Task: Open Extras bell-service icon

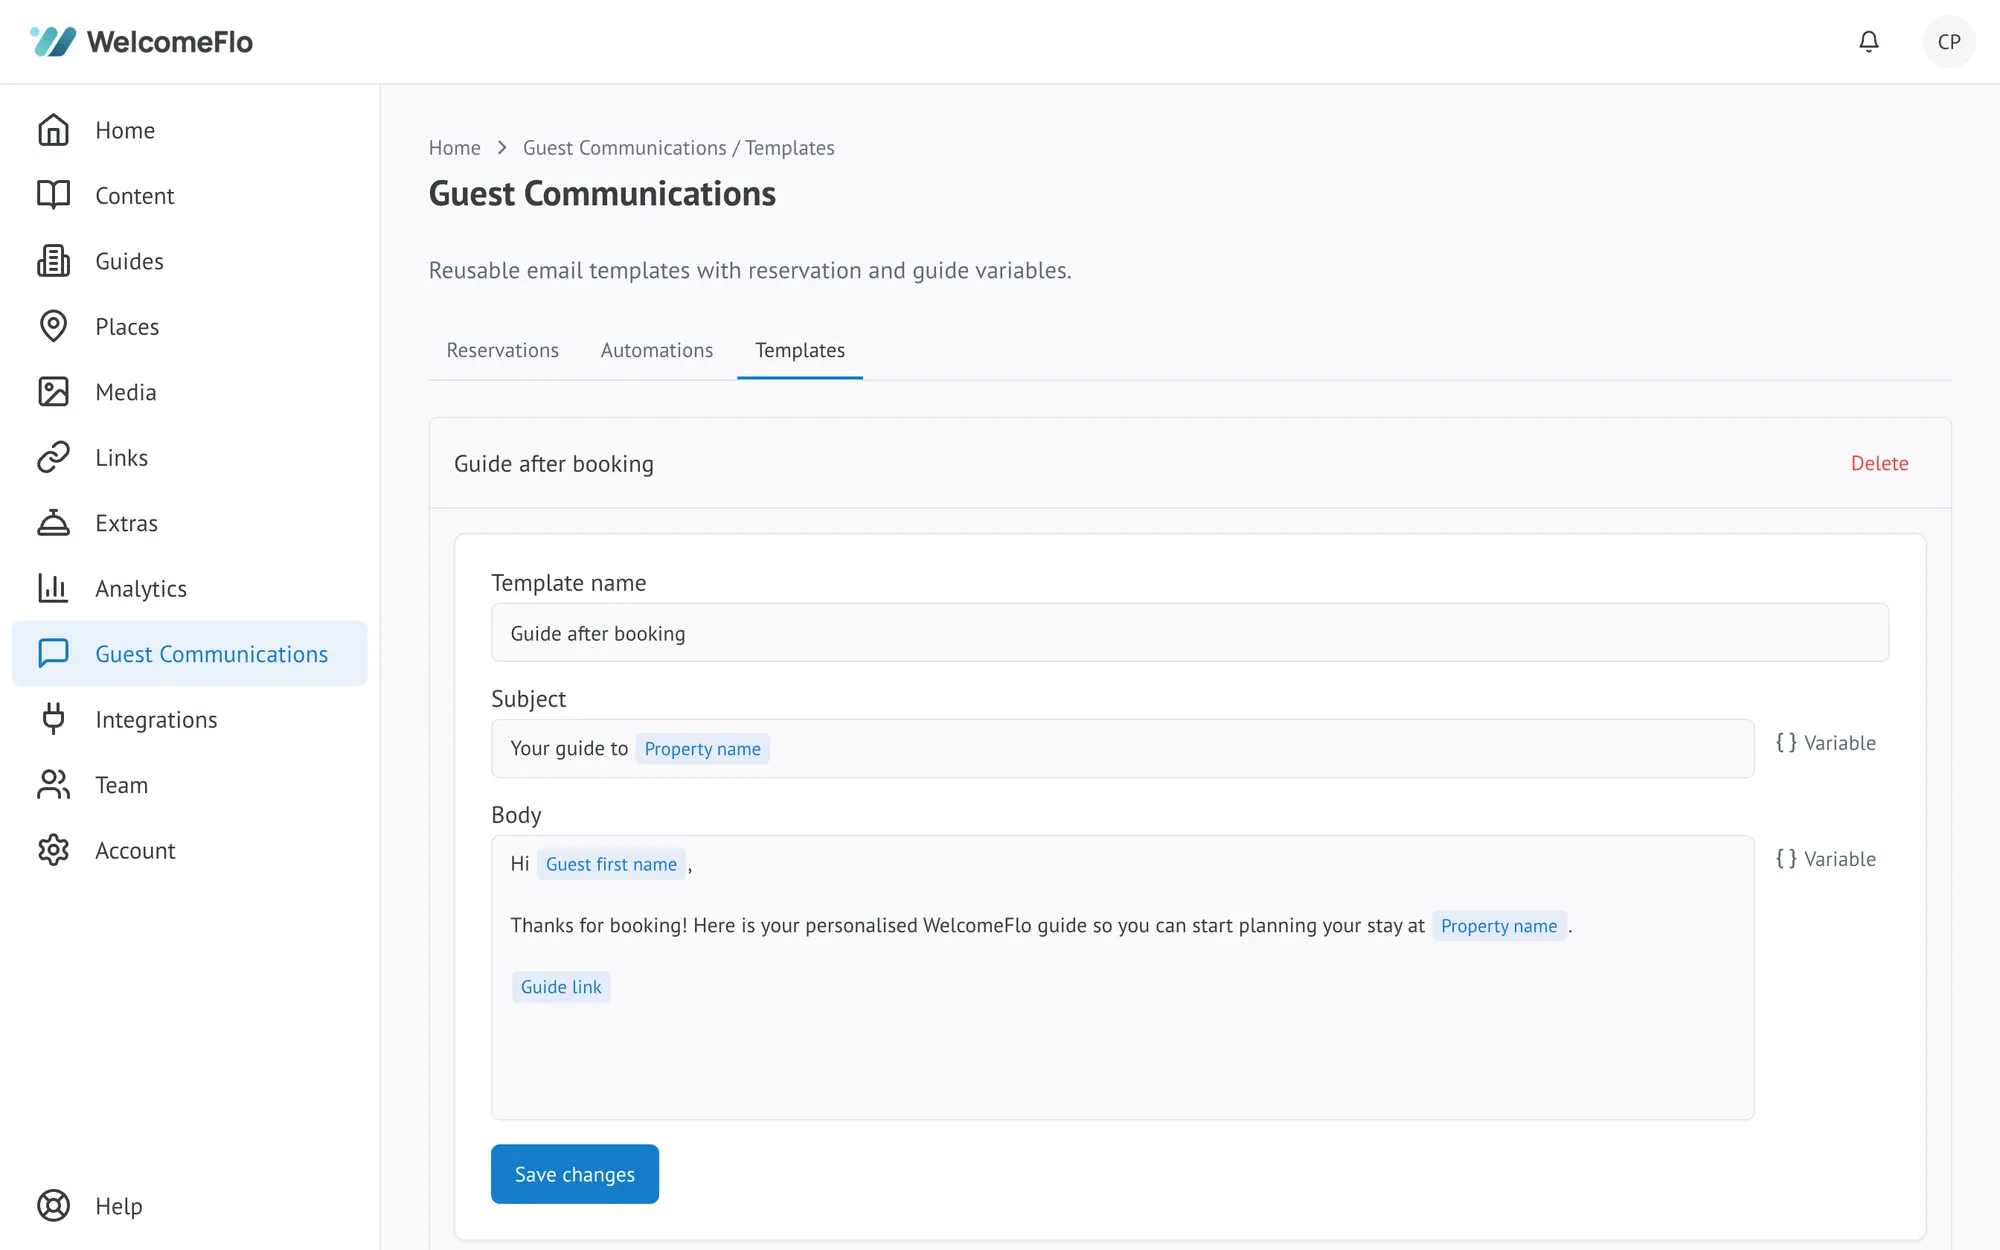Action: (x=54, y=523)
